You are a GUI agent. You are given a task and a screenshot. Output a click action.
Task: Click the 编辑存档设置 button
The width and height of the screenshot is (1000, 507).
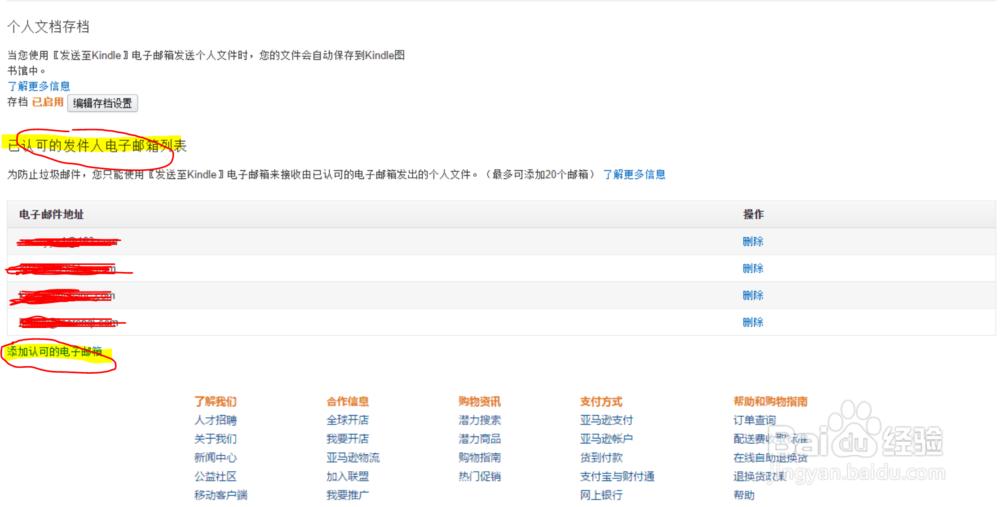102,103
